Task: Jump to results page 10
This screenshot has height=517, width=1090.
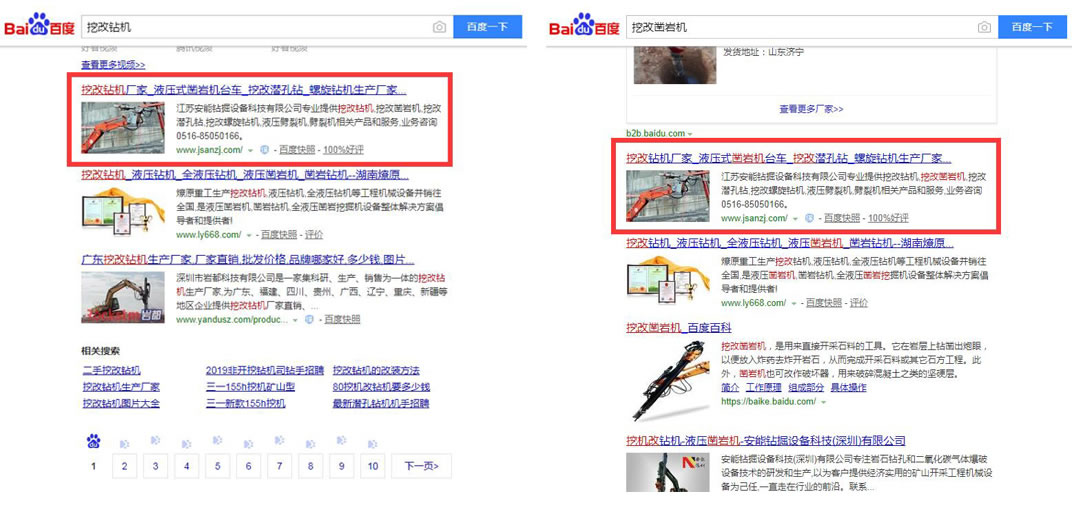Action: click(373, 466)
